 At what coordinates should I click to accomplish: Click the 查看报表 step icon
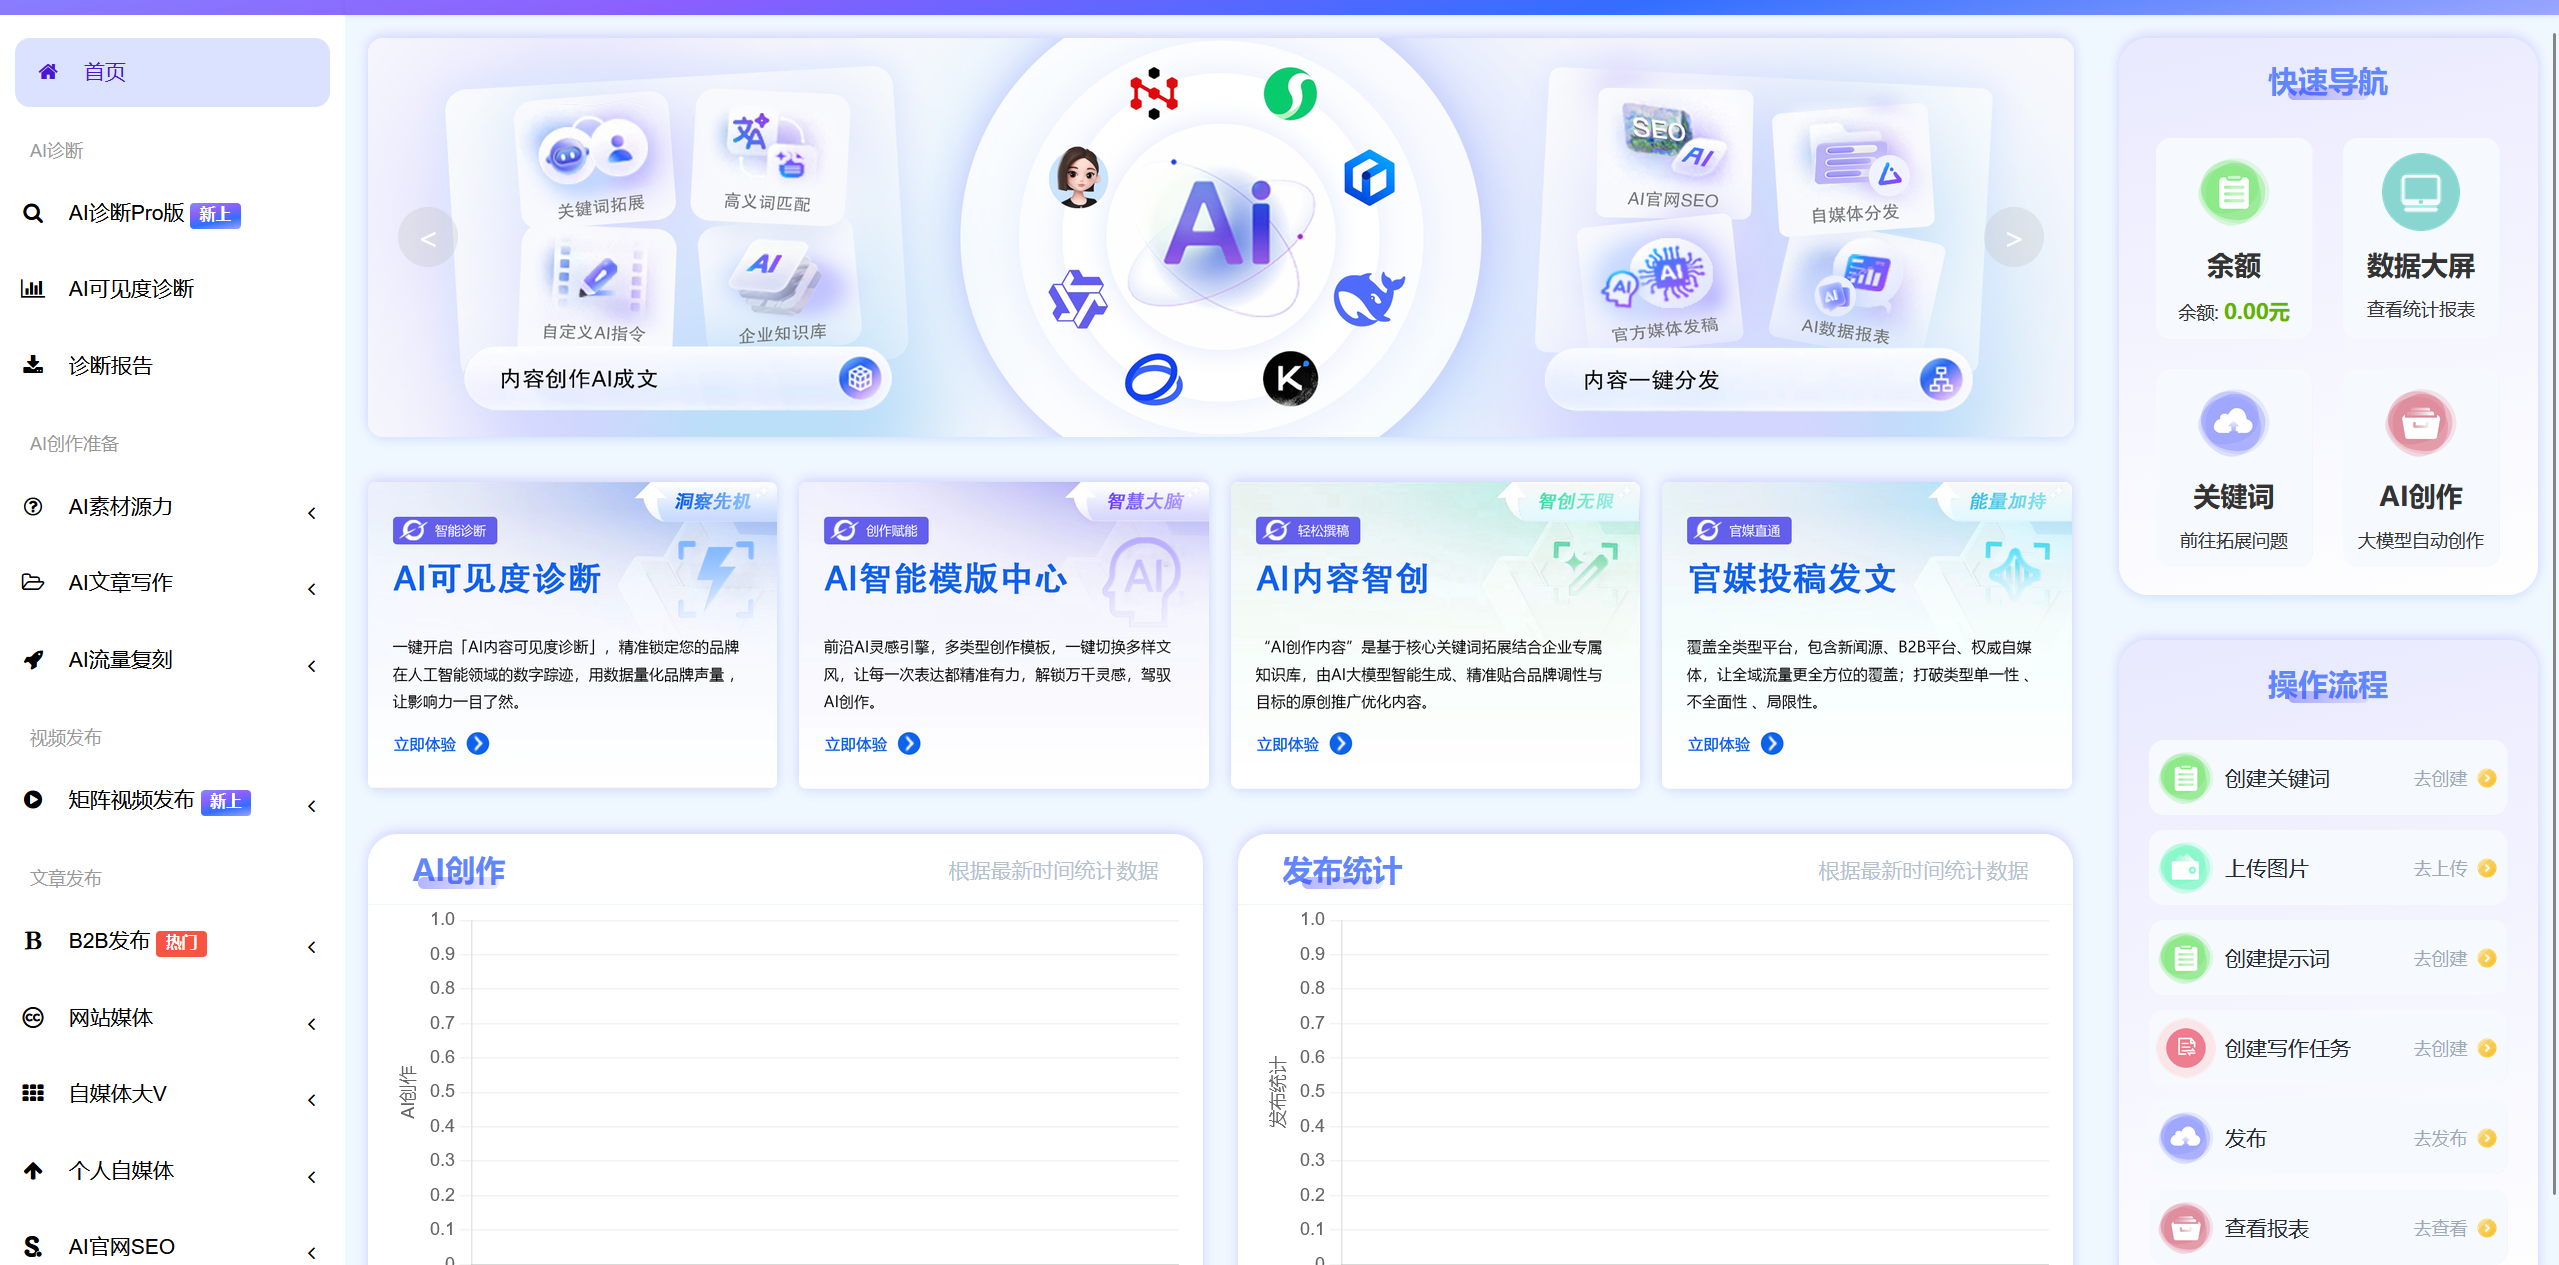(x=2185, y=1228)
